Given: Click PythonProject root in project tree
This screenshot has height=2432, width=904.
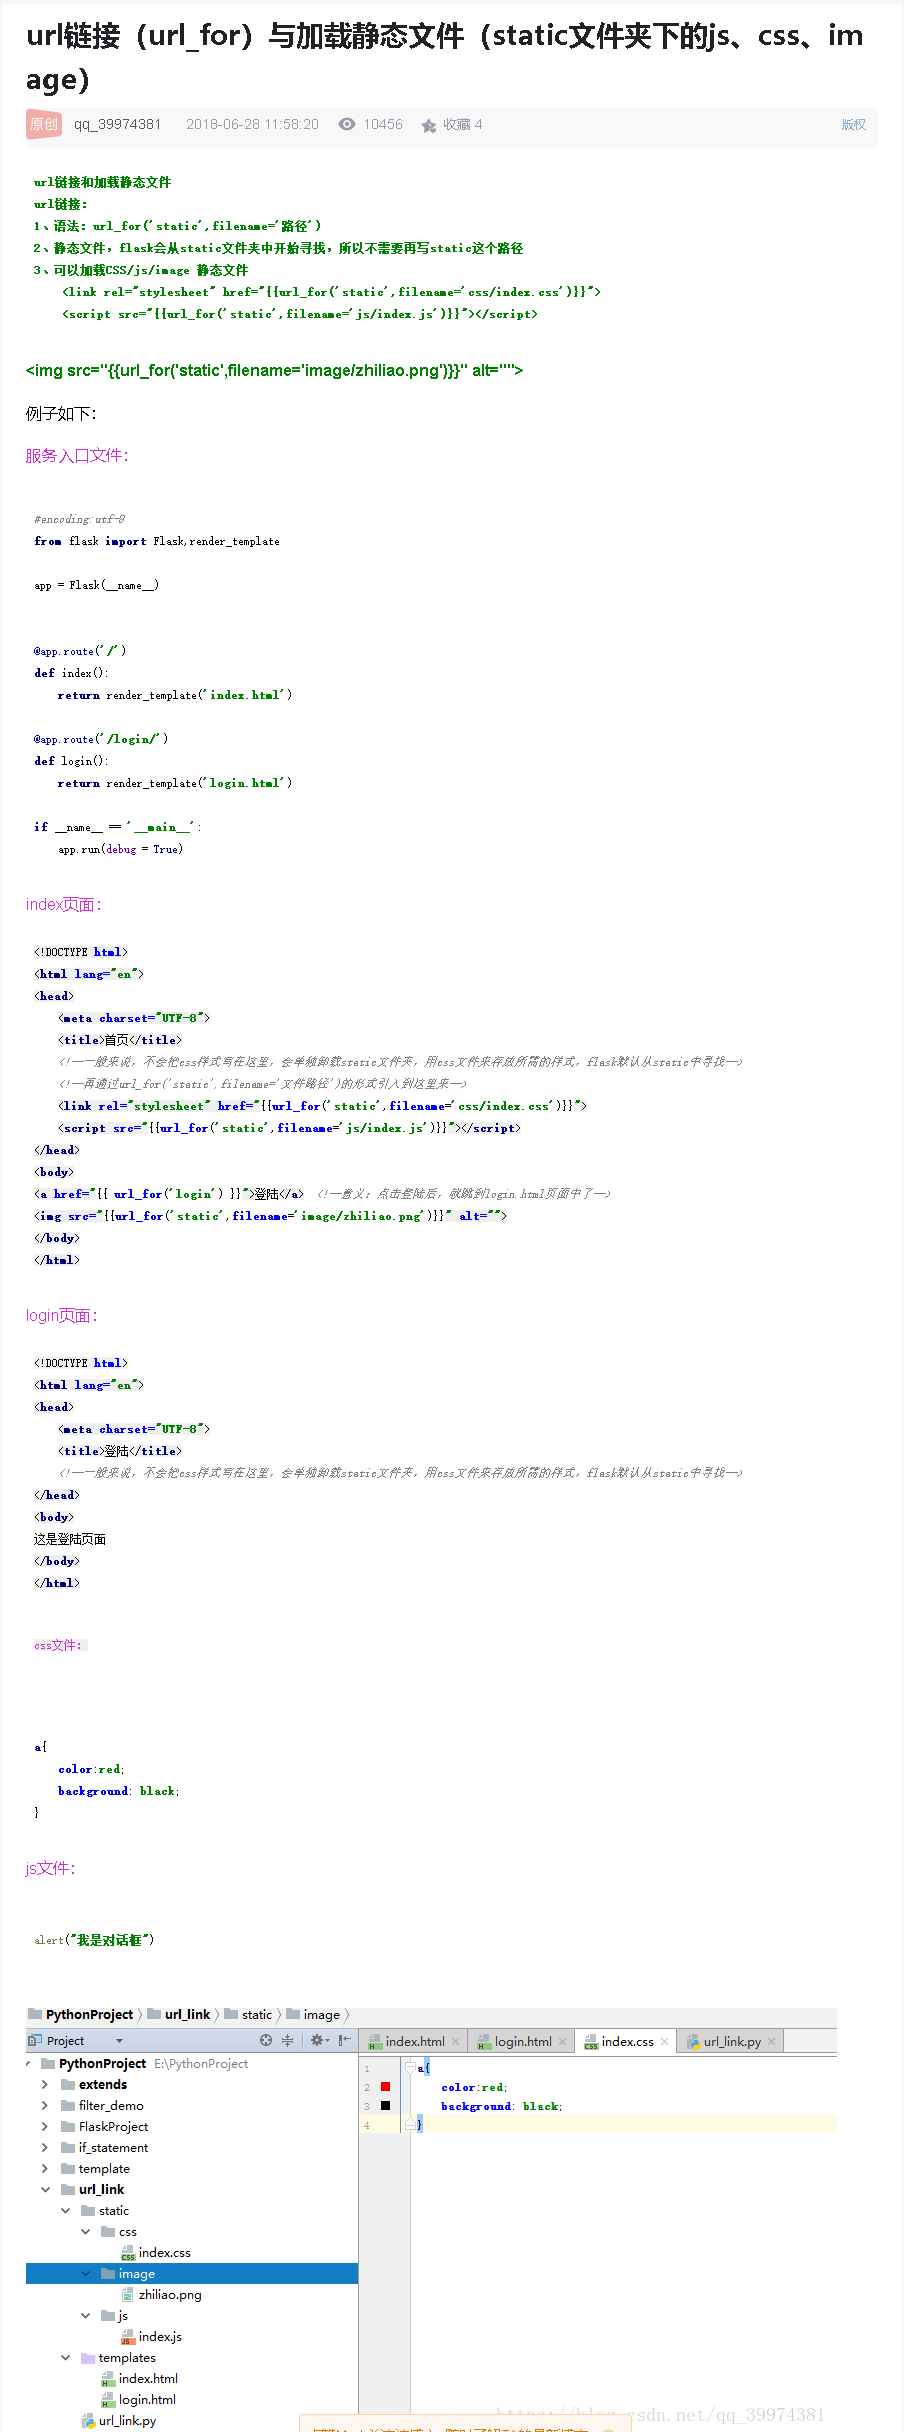Looking at the screenshot, I should point(102,2063).
